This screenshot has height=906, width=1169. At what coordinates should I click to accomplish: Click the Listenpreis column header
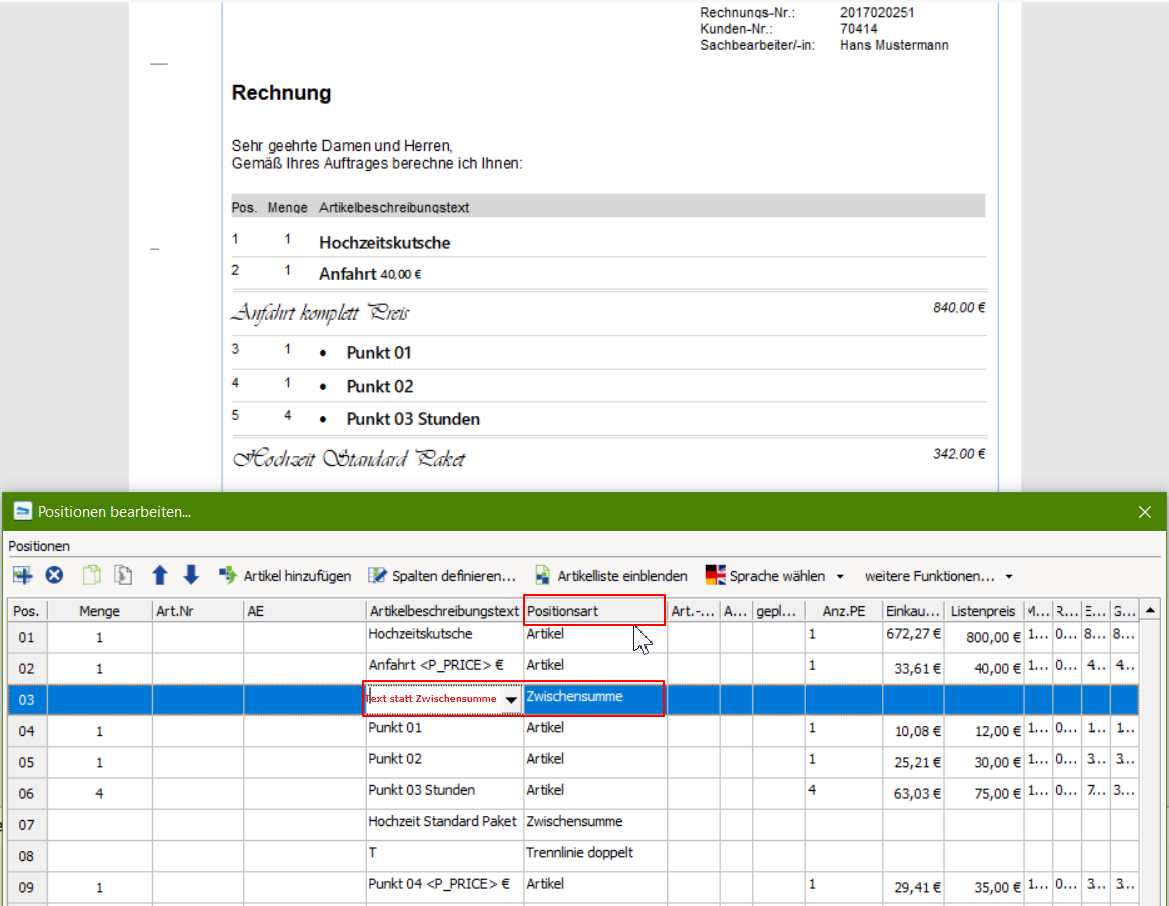[983, 611]
